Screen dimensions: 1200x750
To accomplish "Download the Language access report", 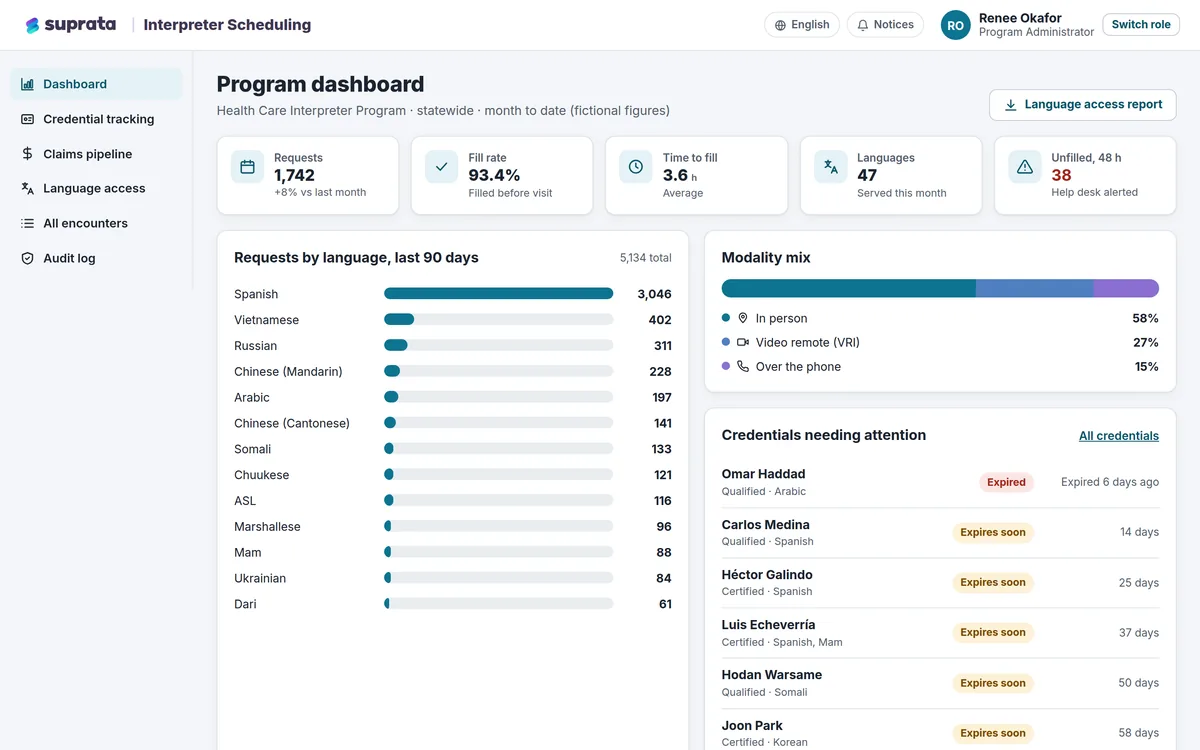I will (x=1083, y=105).
